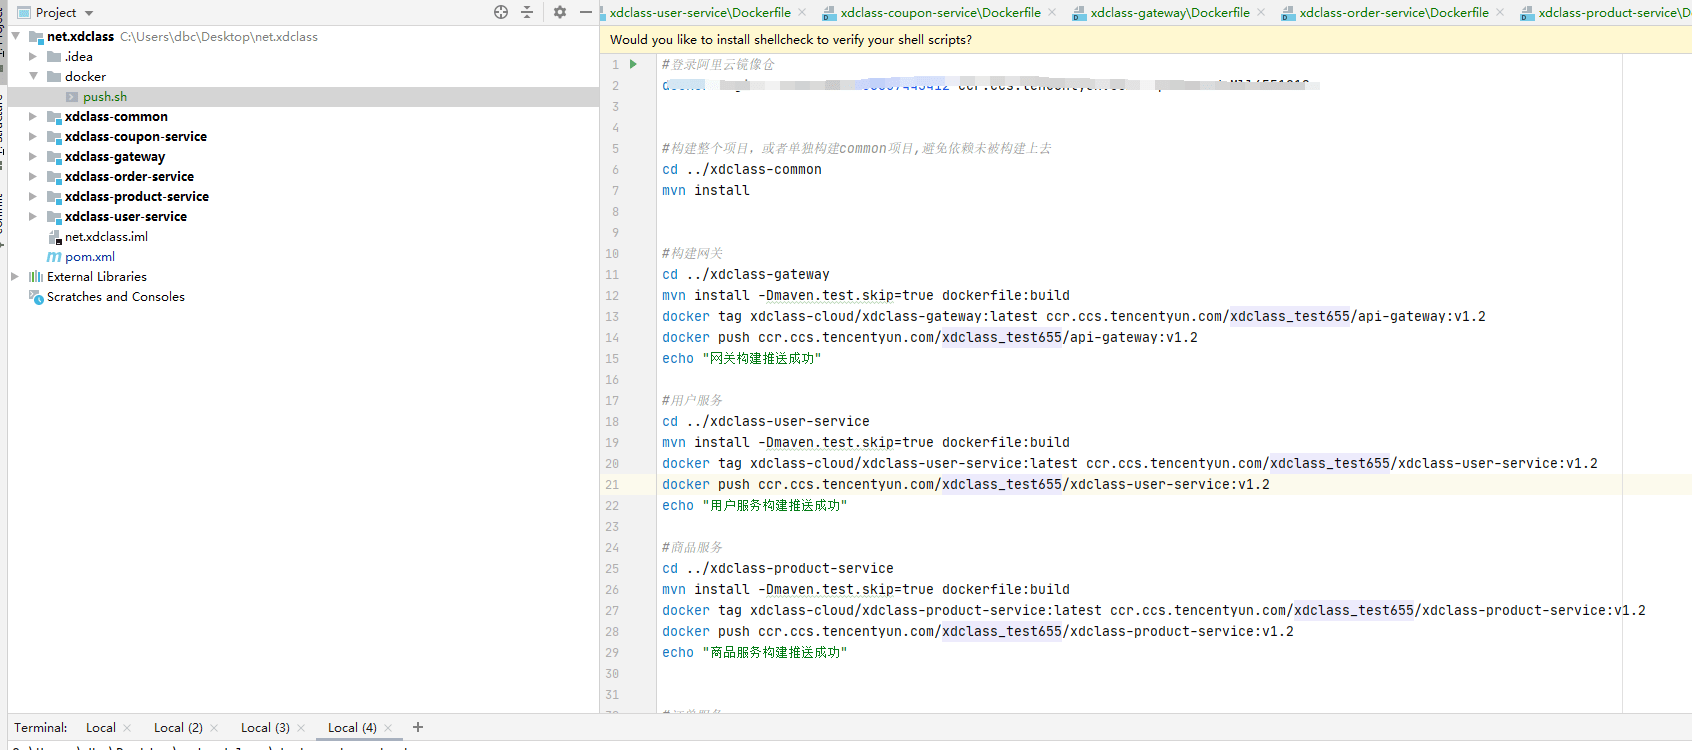Click the #商品服务 comment line
Image resolution: width=1692 pixels, height=750 pixels.
[x=692, y=548]
